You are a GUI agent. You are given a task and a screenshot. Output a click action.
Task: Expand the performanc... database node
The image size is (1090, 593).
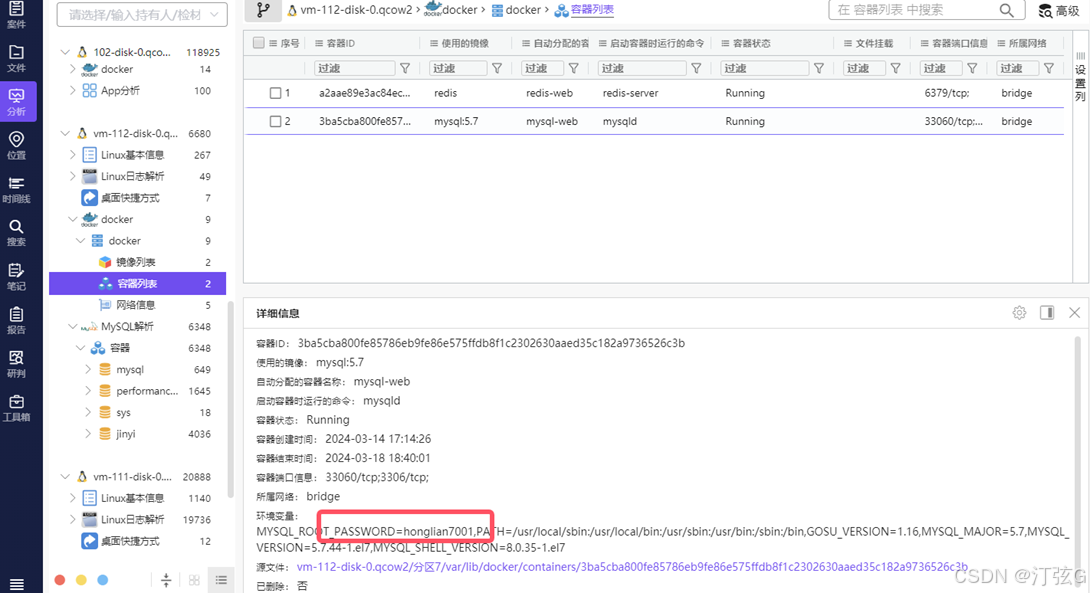[88, 391]
